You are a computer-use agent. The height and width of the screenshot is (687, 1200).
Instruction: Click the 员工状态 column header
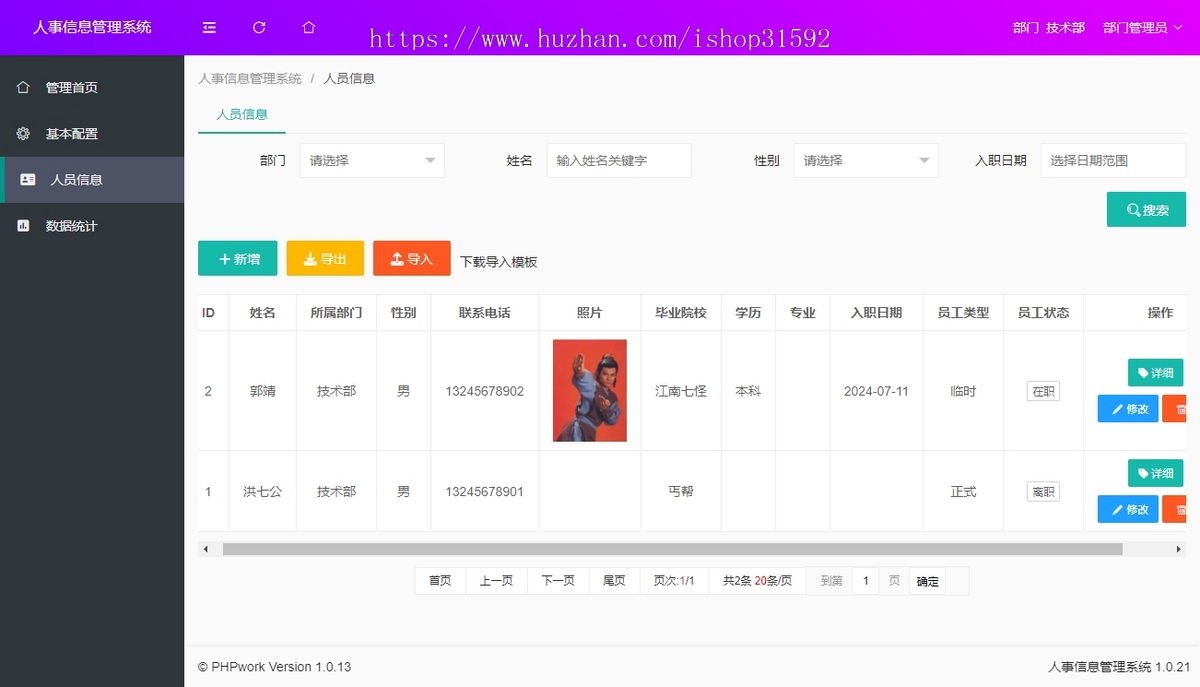coord(1043,313)
